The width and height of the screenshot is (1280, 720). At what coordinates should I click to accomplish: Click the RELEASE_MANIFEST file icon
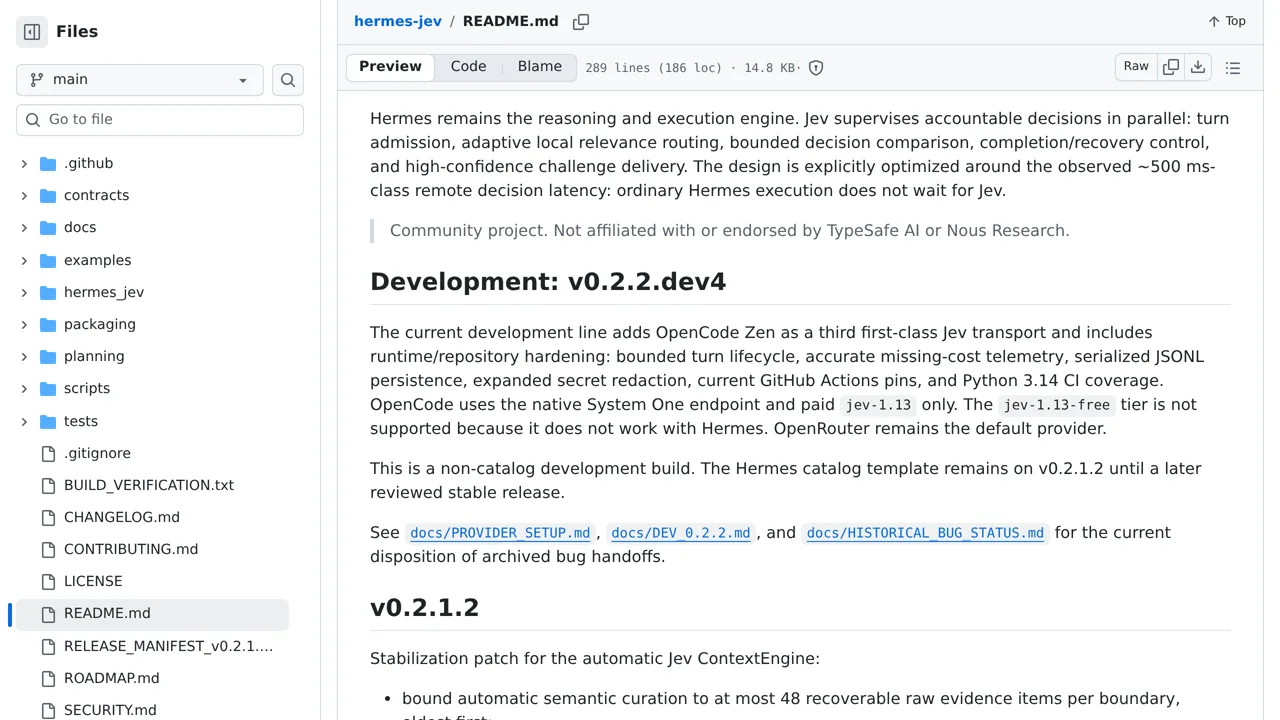pos(48,646)
